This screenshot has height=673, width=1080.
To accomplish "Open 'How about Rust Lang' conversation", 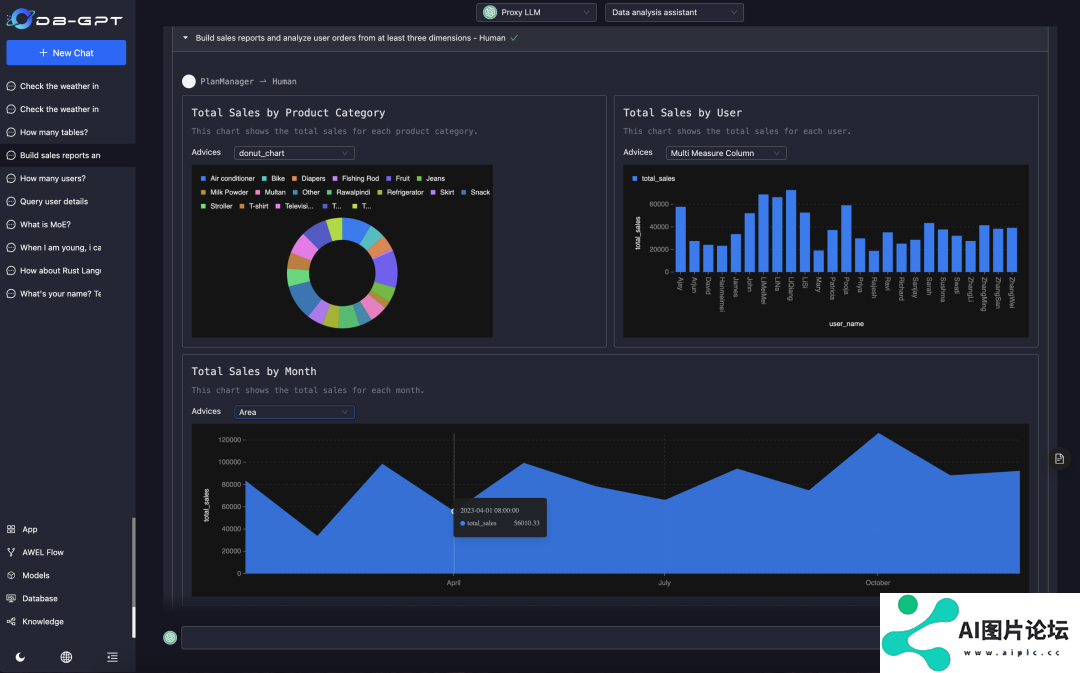I will pyautogui.click(x=60, y=271).
